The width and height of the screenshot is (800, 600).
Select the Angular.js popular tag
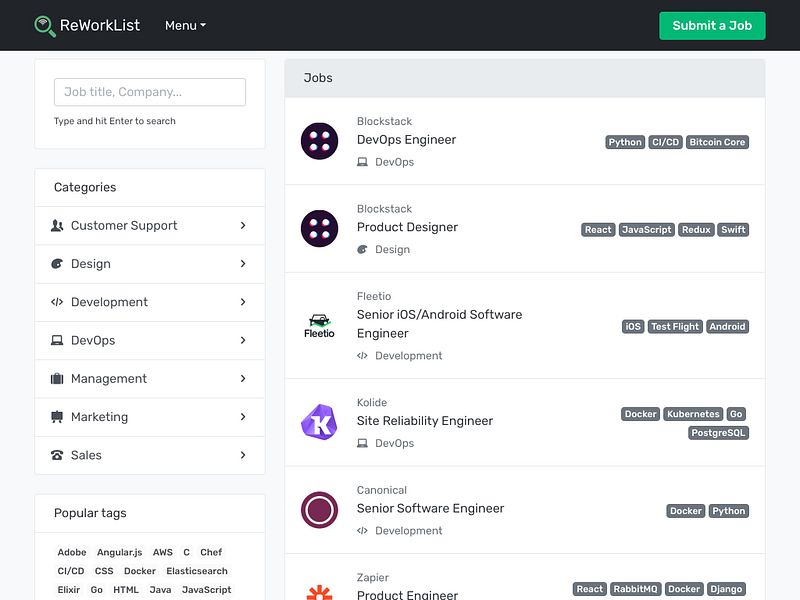pos(119,553)
